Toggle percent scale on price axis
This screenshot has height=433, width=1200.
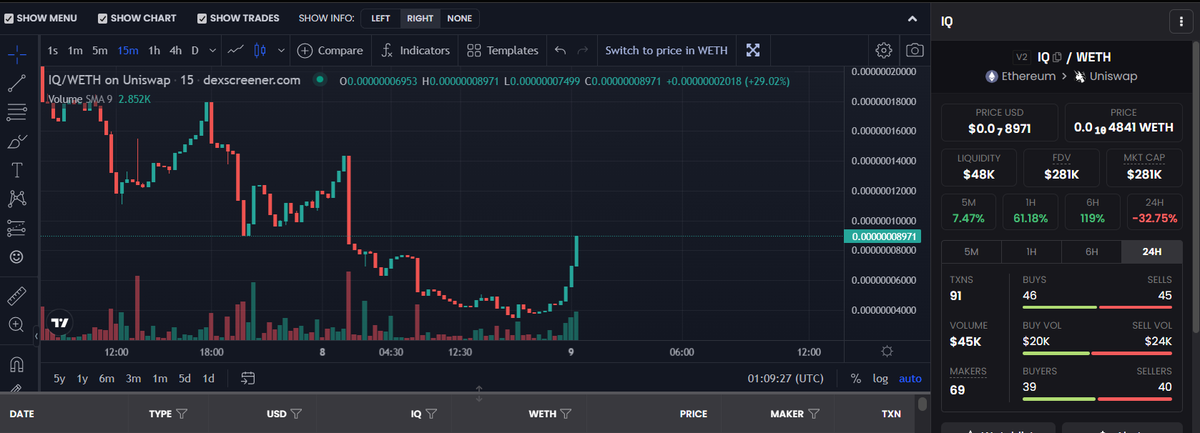[856, 378]
